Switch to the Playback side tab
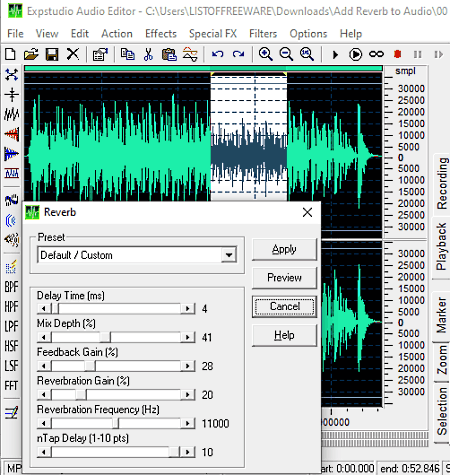Screen dimensions: 450x475 pyautogui.click(x=442, y=247)
